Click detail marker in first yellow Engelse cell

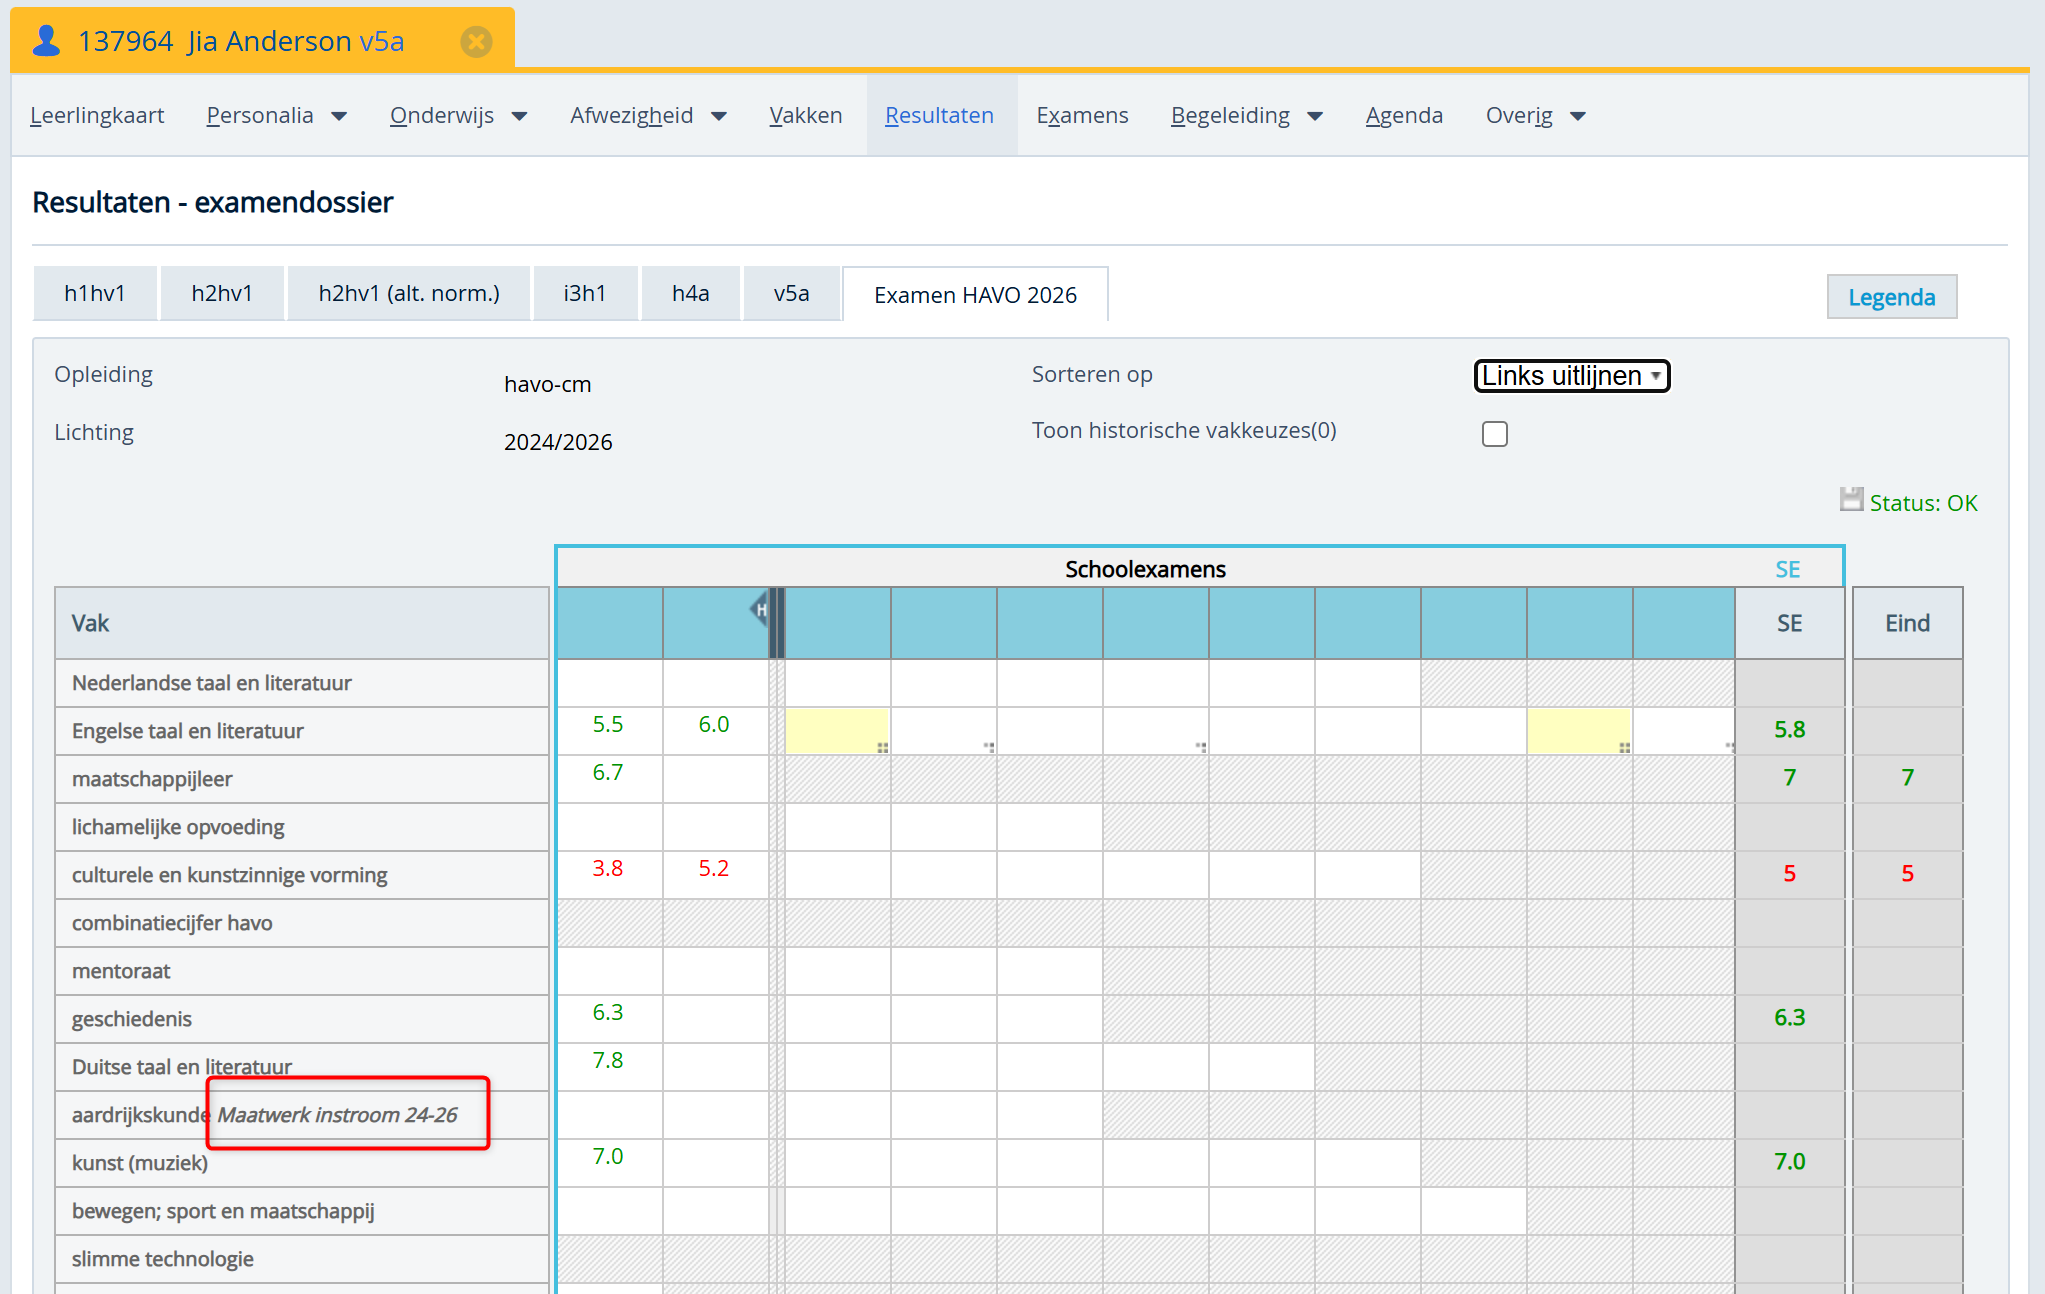[x=882, y=747]
